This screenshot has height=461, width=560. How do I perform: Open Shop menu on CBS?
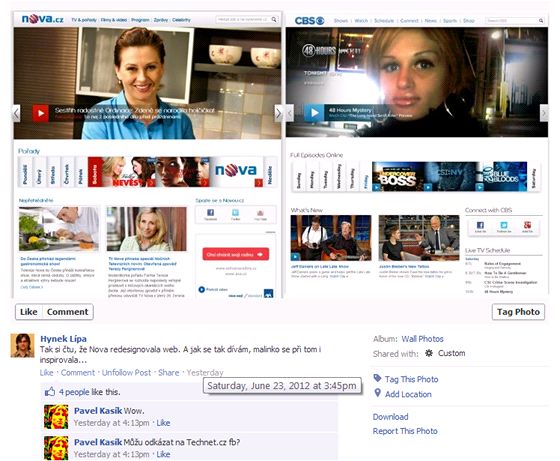click(469, 21)
